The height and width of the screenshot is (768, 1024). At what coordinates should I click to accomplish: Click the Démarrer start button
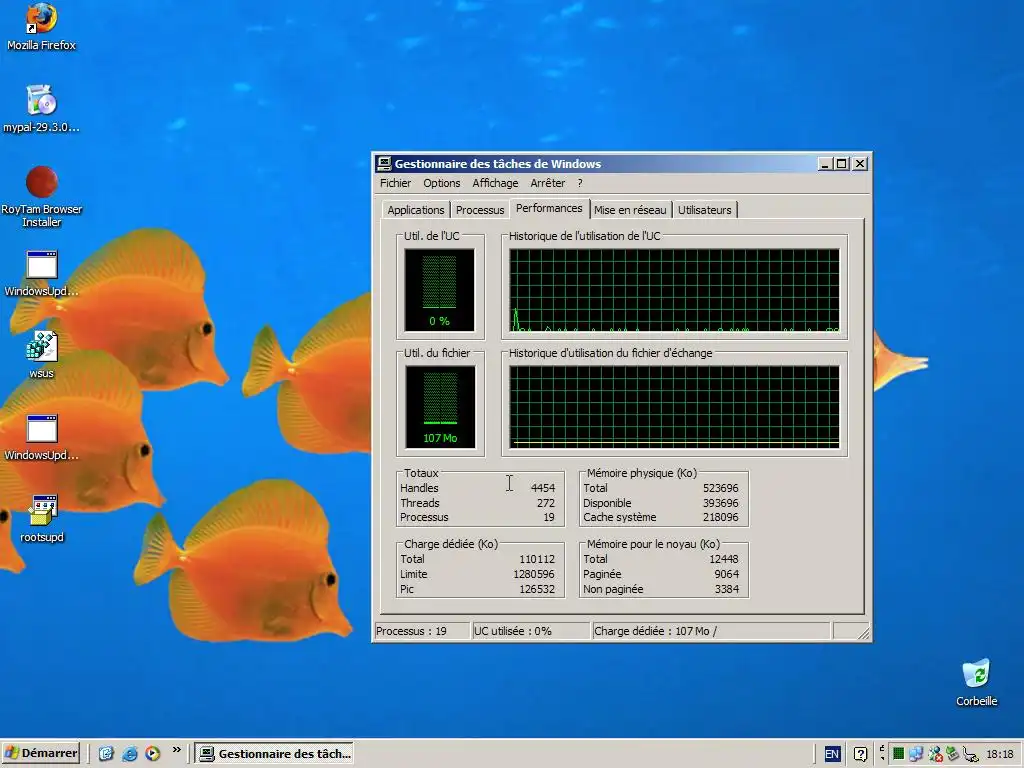pos(40,754)
